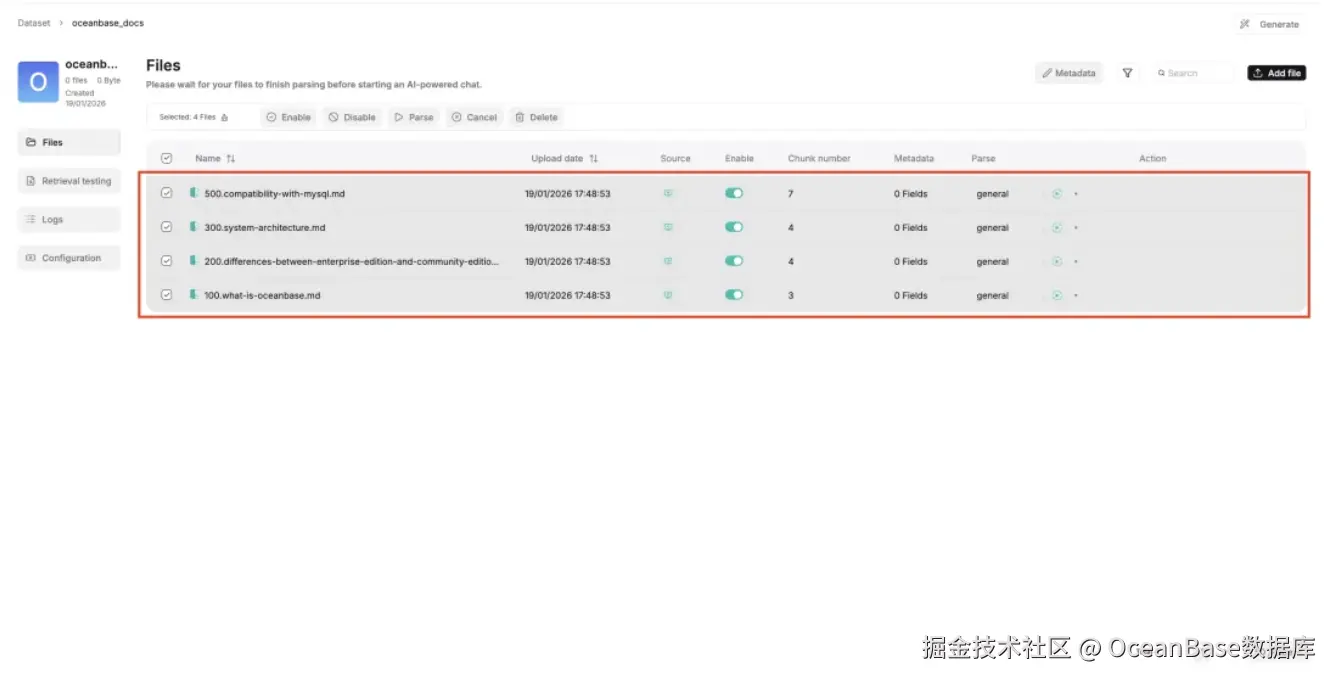Click the source icon of 300.system-architecture.md
Screen dimensions: 1336x682
668,228
